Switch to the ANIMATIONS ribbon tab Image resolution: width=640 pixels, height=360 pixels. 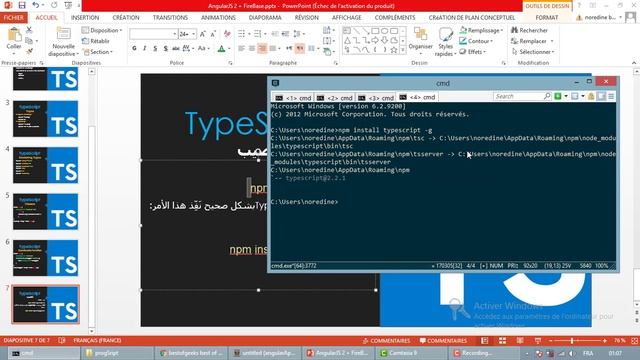[218, 18]
